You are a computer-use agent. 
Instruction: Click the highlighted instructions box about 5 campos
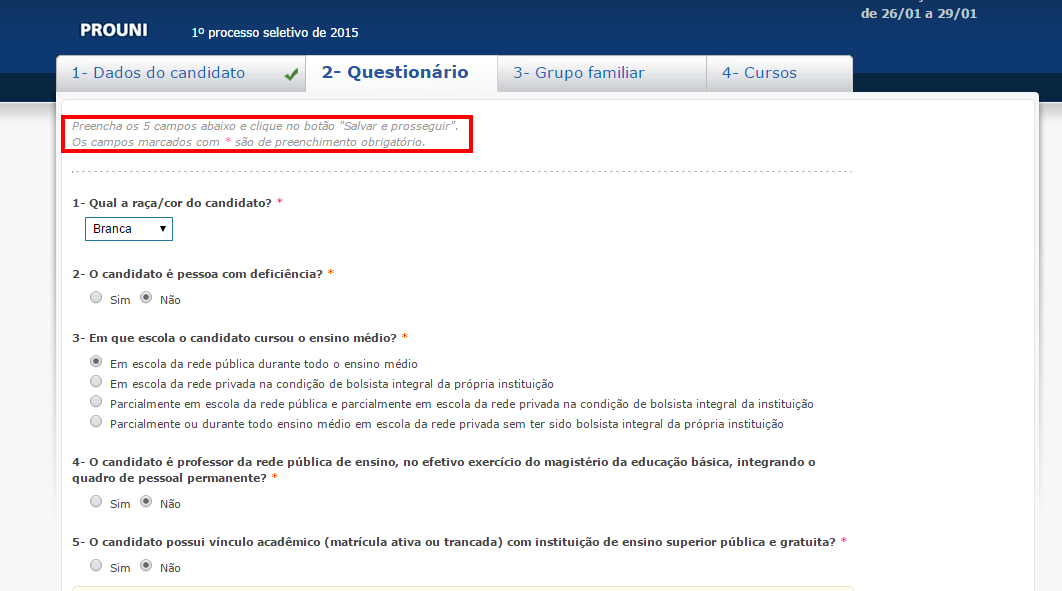click(267, 134)
